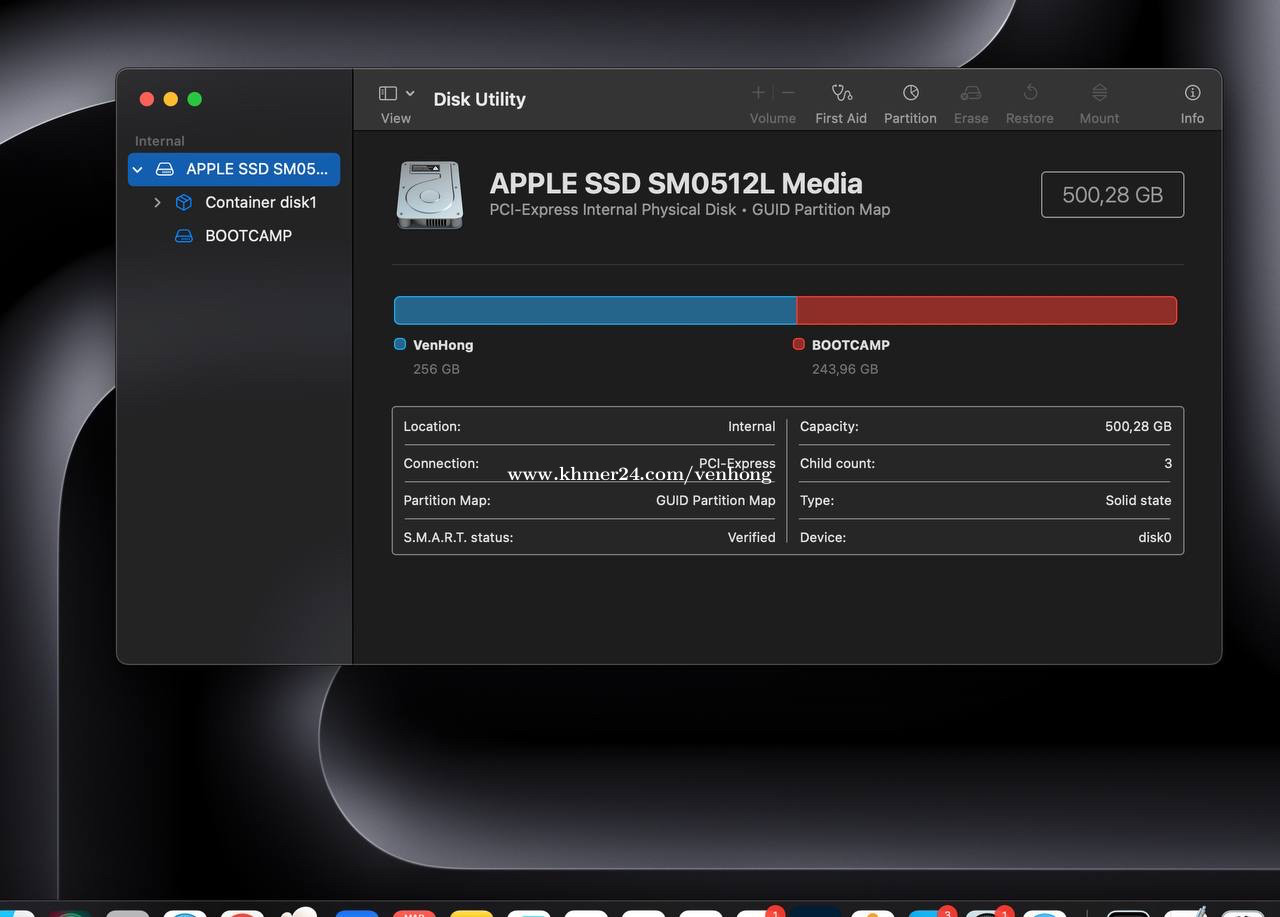Viewport: 1280px width, 917px height.
Task: Click the 500,28 GB capacity box
Action: 1112,194
